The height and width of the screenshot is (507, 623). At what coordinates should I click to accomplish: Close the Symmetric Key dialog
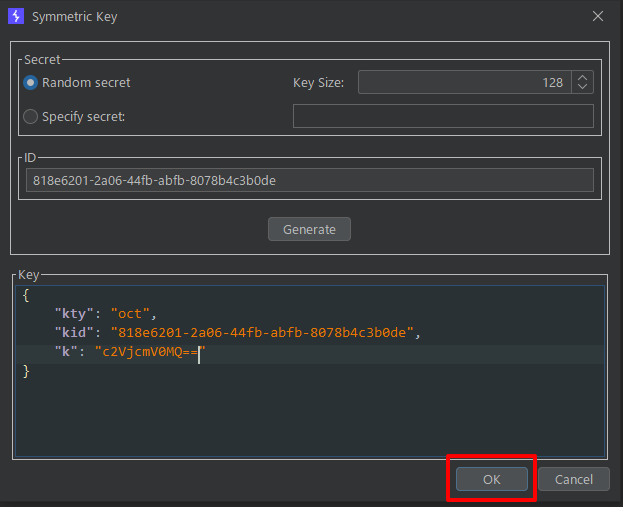point(598,16)
